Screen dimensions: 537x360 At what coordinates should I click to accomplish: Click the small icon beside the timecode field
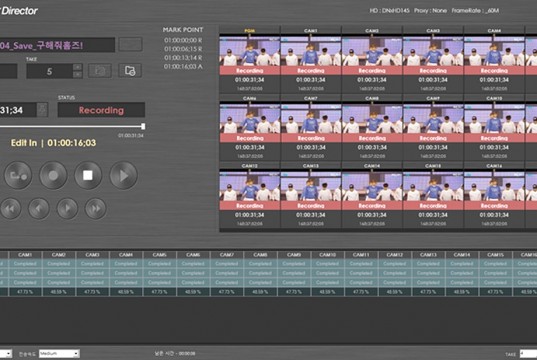click(x=42, y=110)
